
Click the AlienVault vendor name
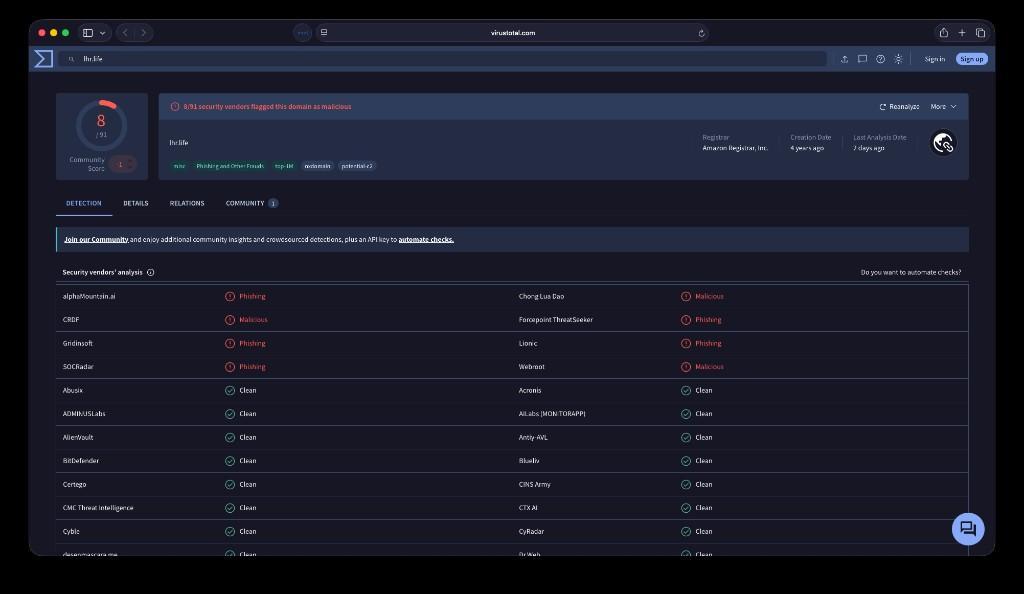[x=78, y=437]
